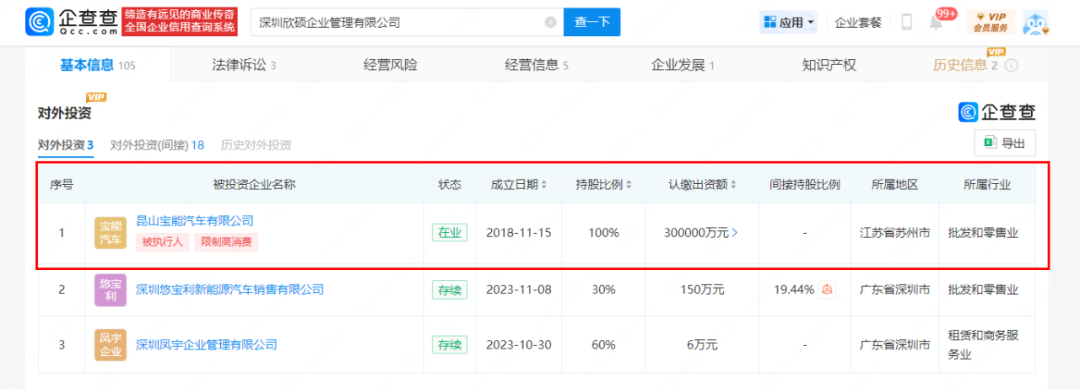The height and width of the screenshot is (389, 1080).
Task: Click the info icon beside 历史信息
Action: (x=1012, y=66)
